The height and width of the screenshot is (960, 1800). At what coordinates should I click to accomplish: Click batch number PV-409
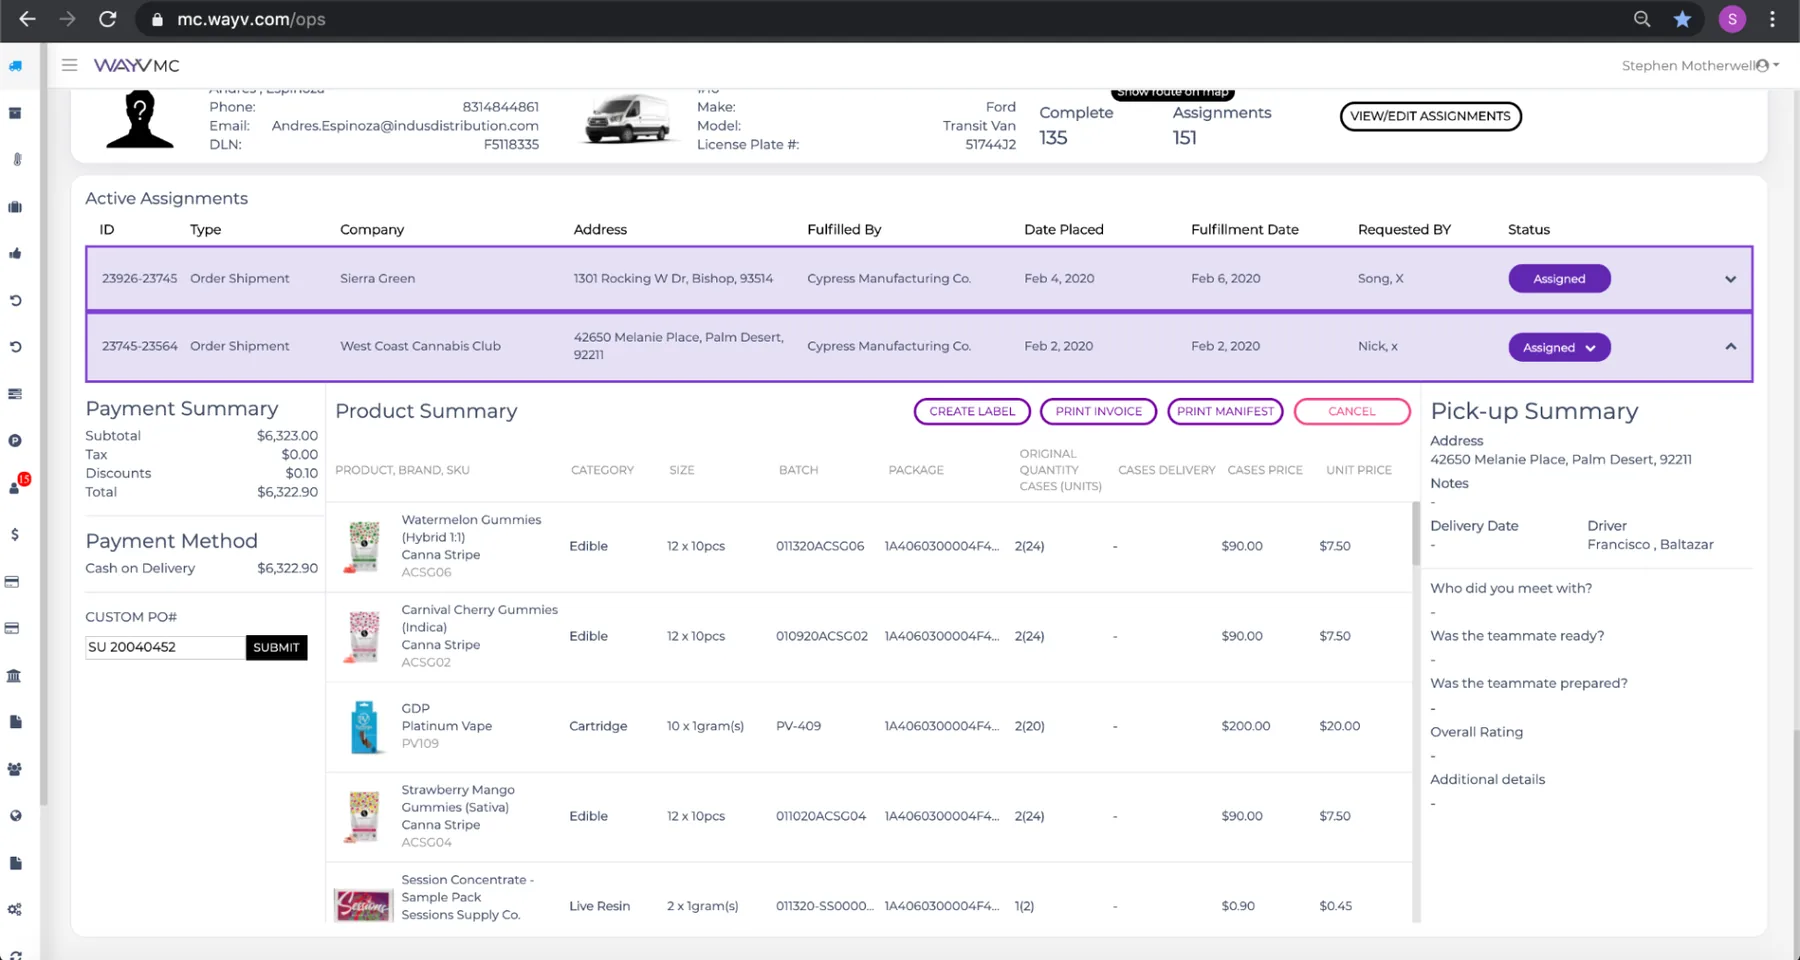(x=798, y=726)
